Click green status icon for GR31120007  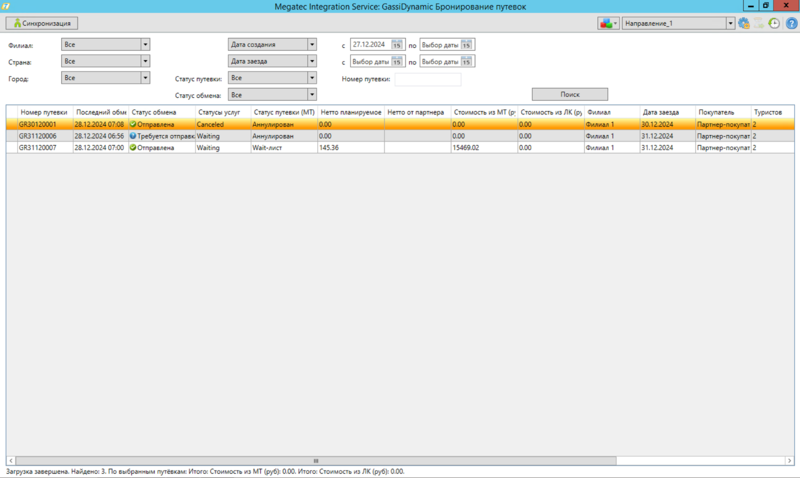[134, 147]
